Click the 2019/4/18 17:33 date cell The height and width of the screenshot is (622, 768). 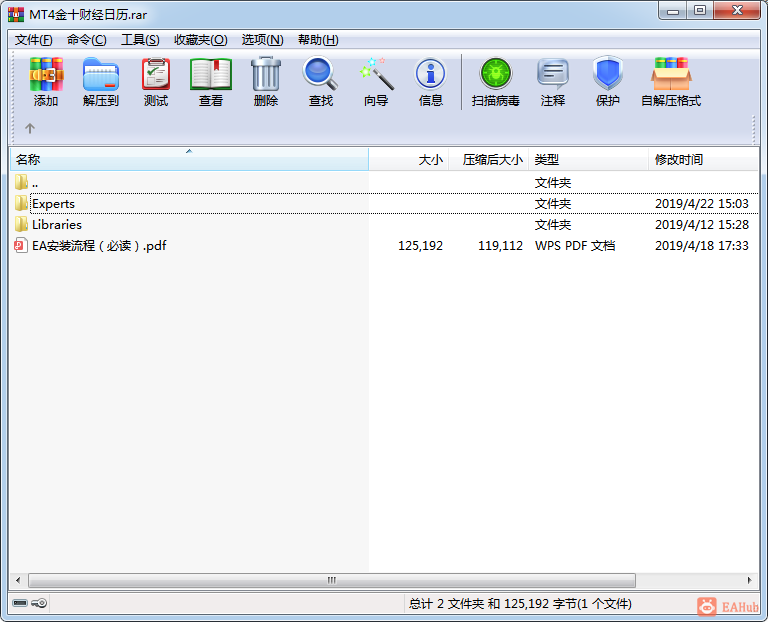(x=702, y=246)
